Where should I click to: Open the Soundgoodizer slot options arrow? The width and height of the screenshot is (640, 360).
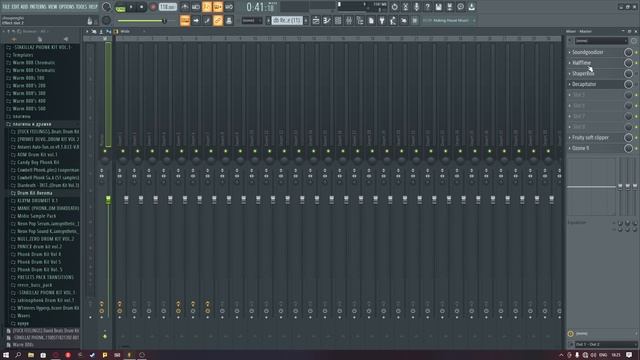pos(570,52)
